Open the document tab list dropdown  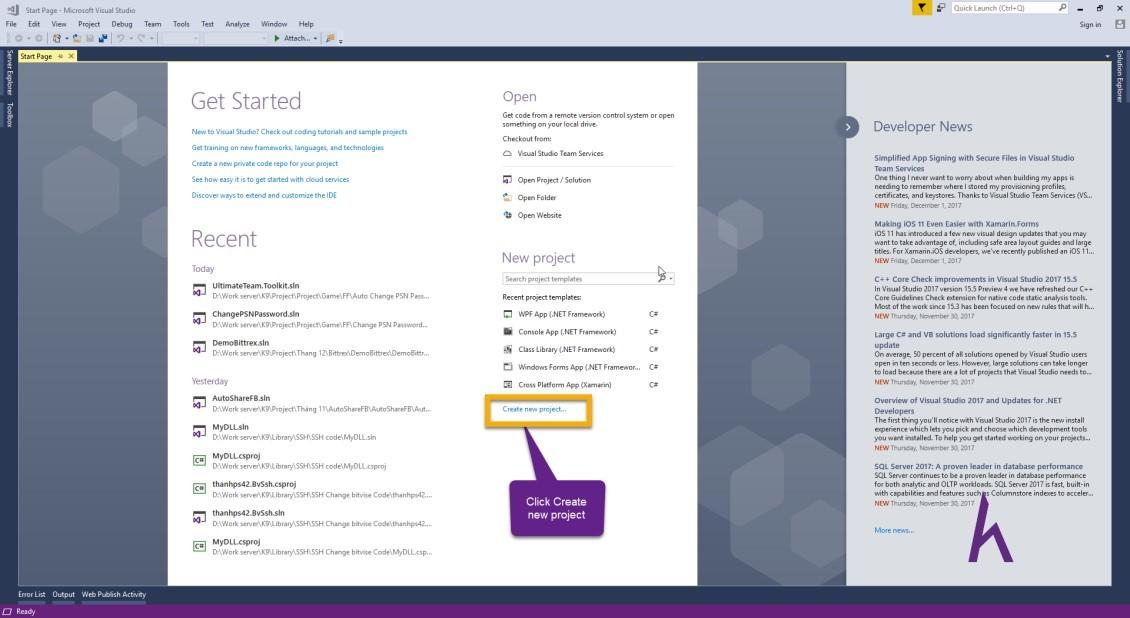click(1107, 56)
